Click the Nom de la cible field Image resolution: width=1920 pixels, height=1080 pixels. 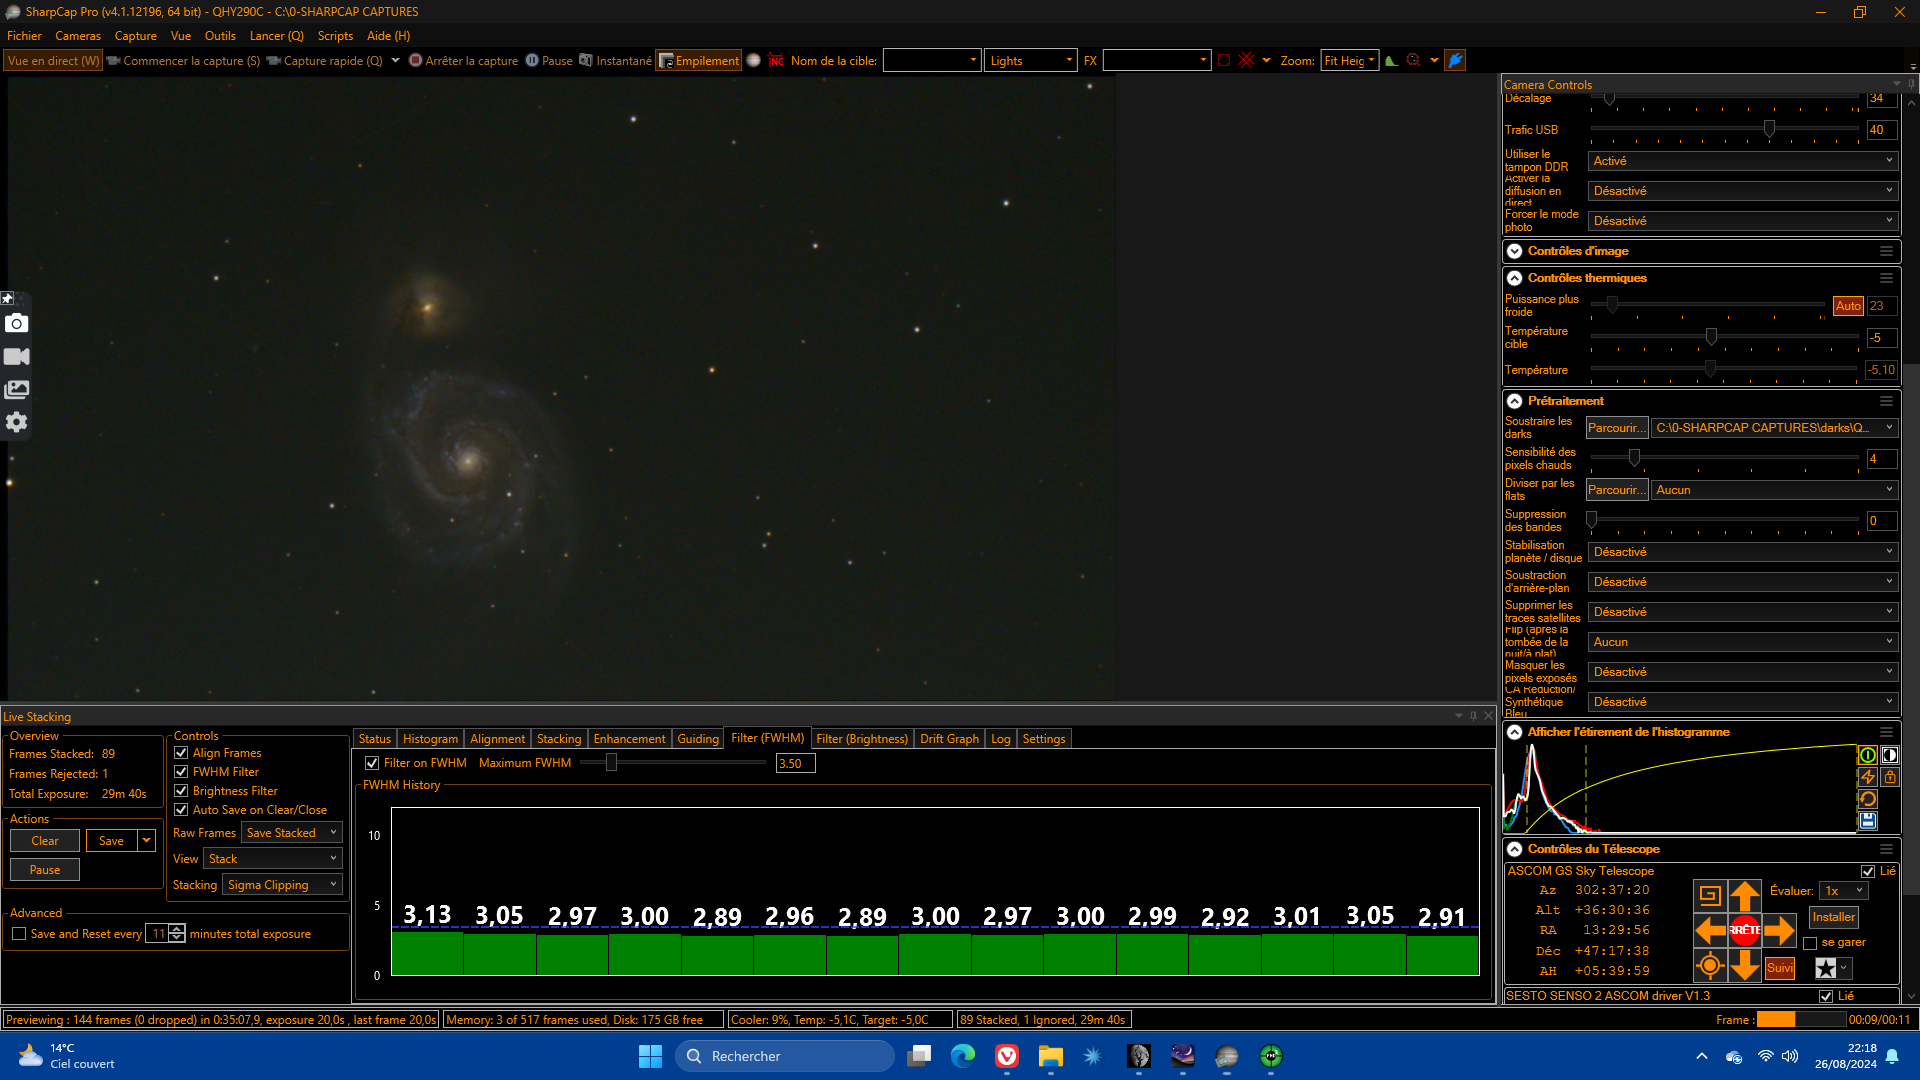point(931,61)
